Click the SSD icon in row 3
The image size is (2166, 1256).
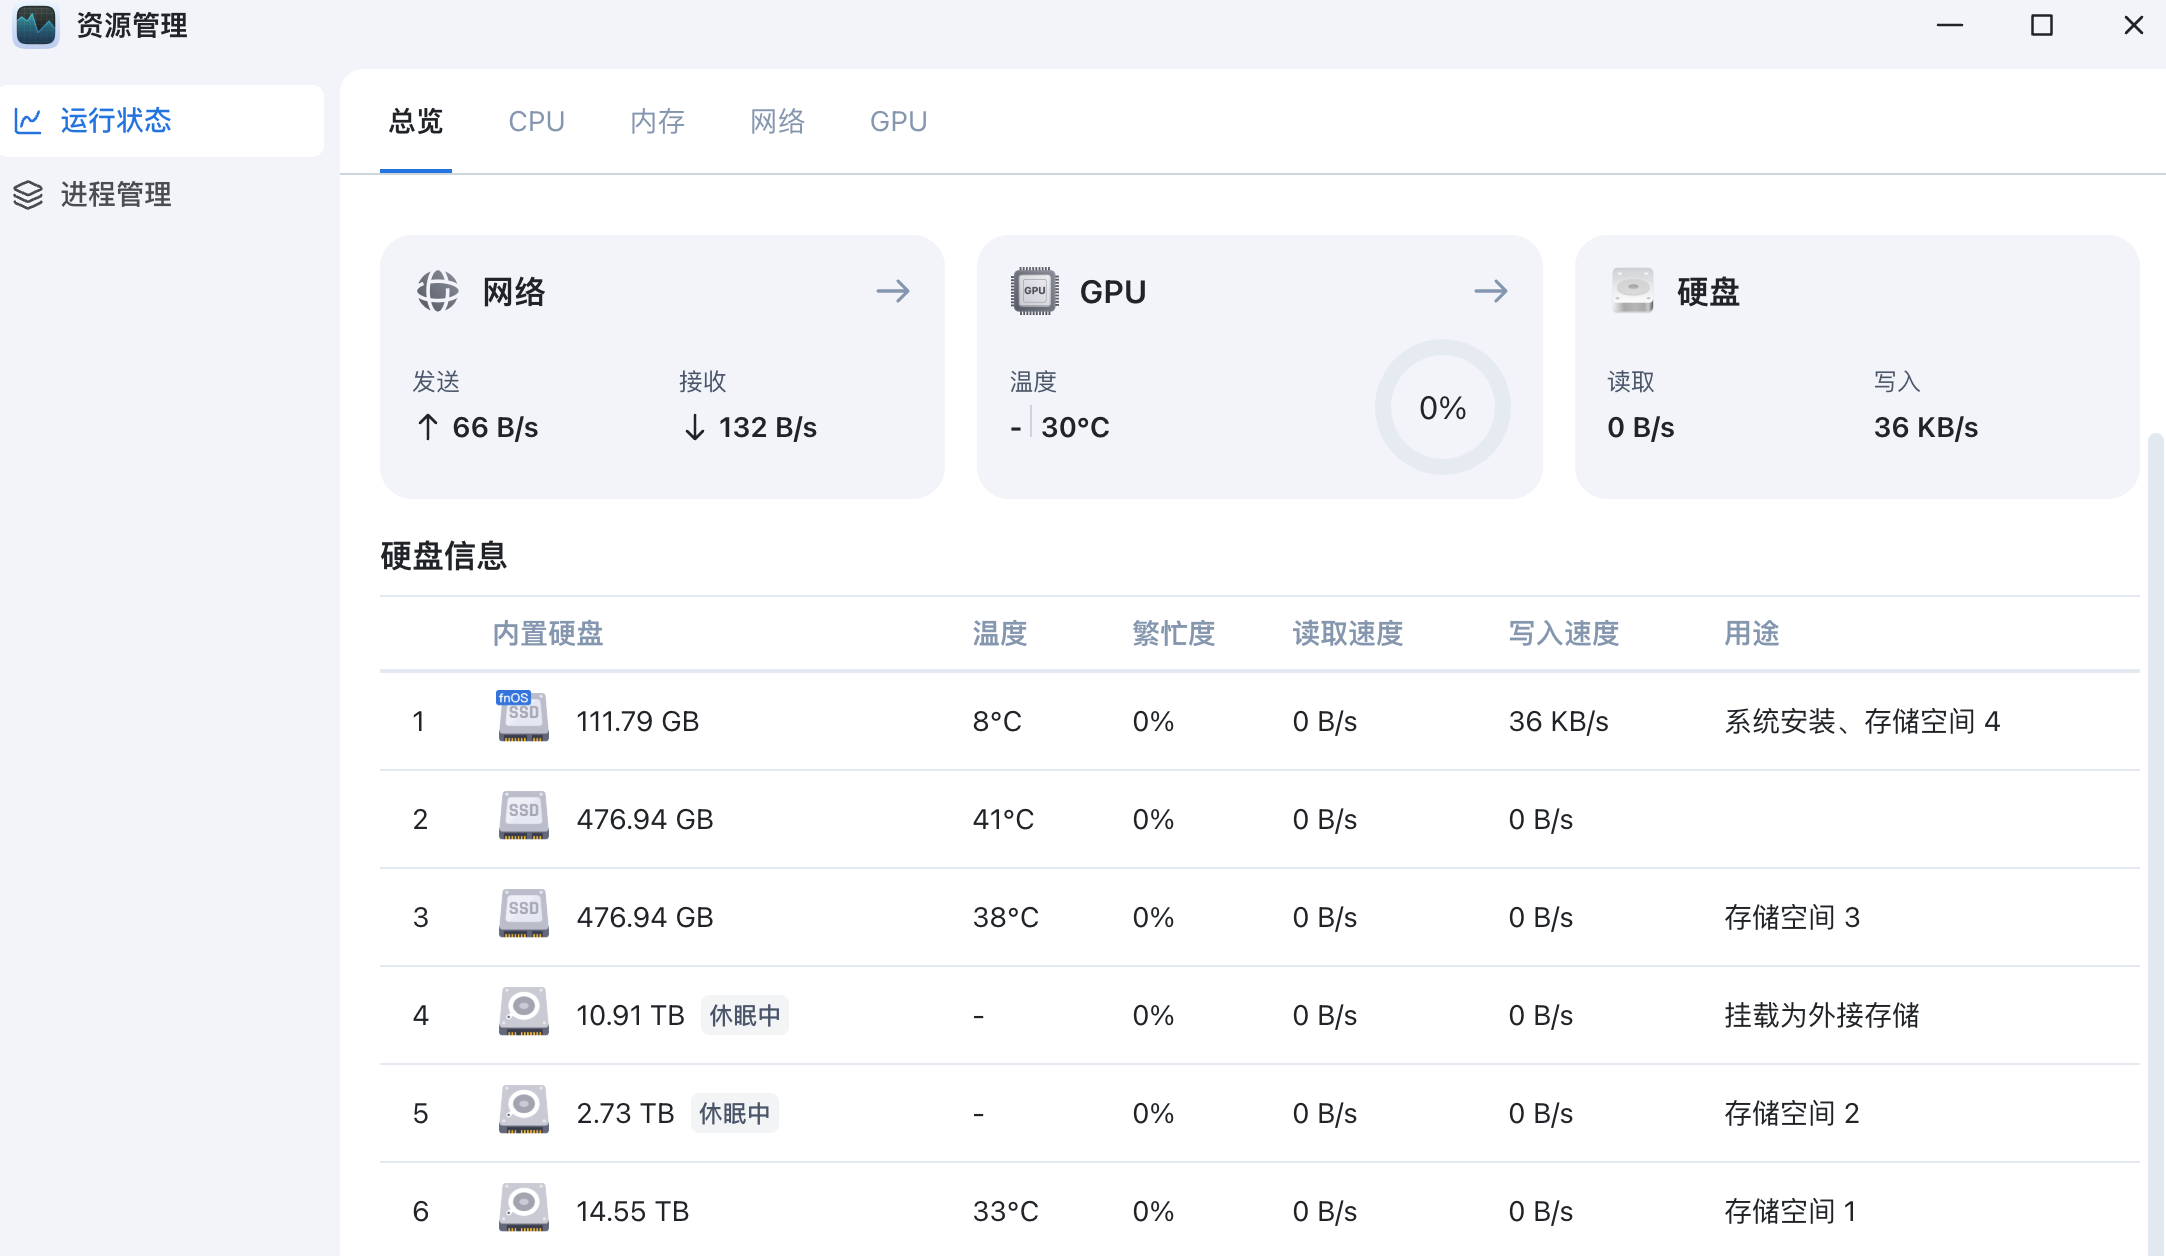[x=523, y=915]
